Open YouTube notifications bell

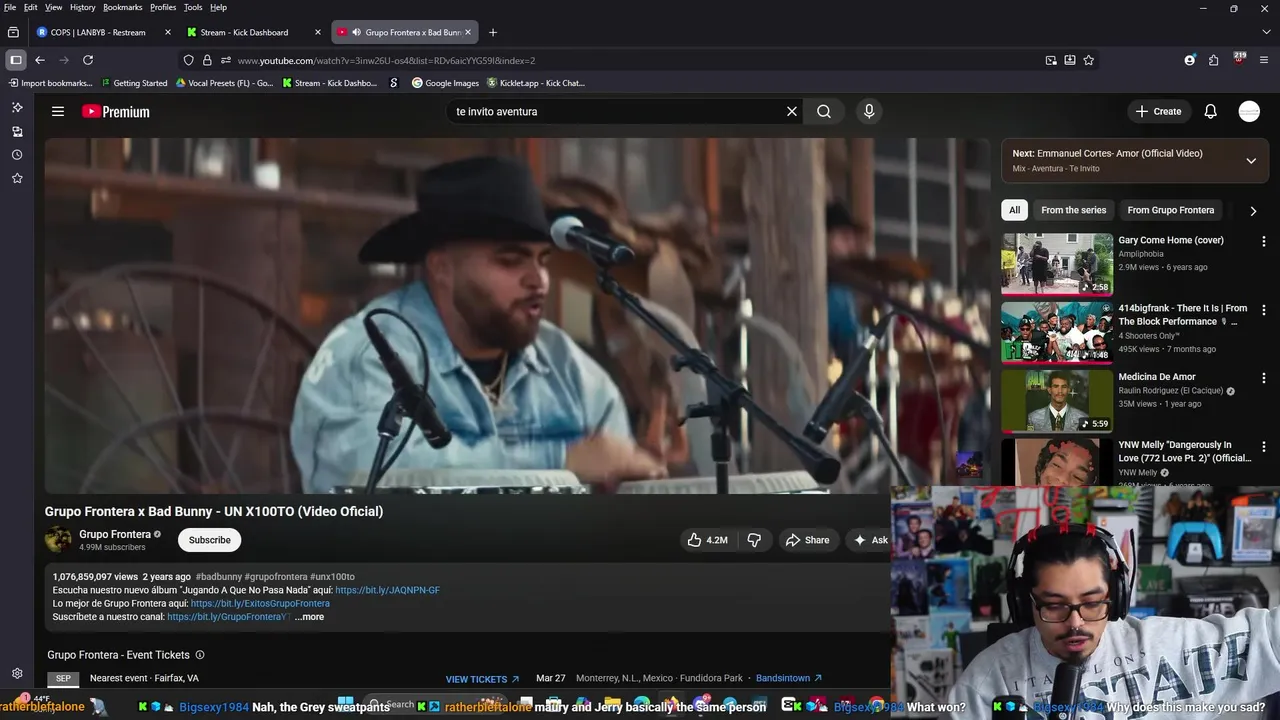1210,111
